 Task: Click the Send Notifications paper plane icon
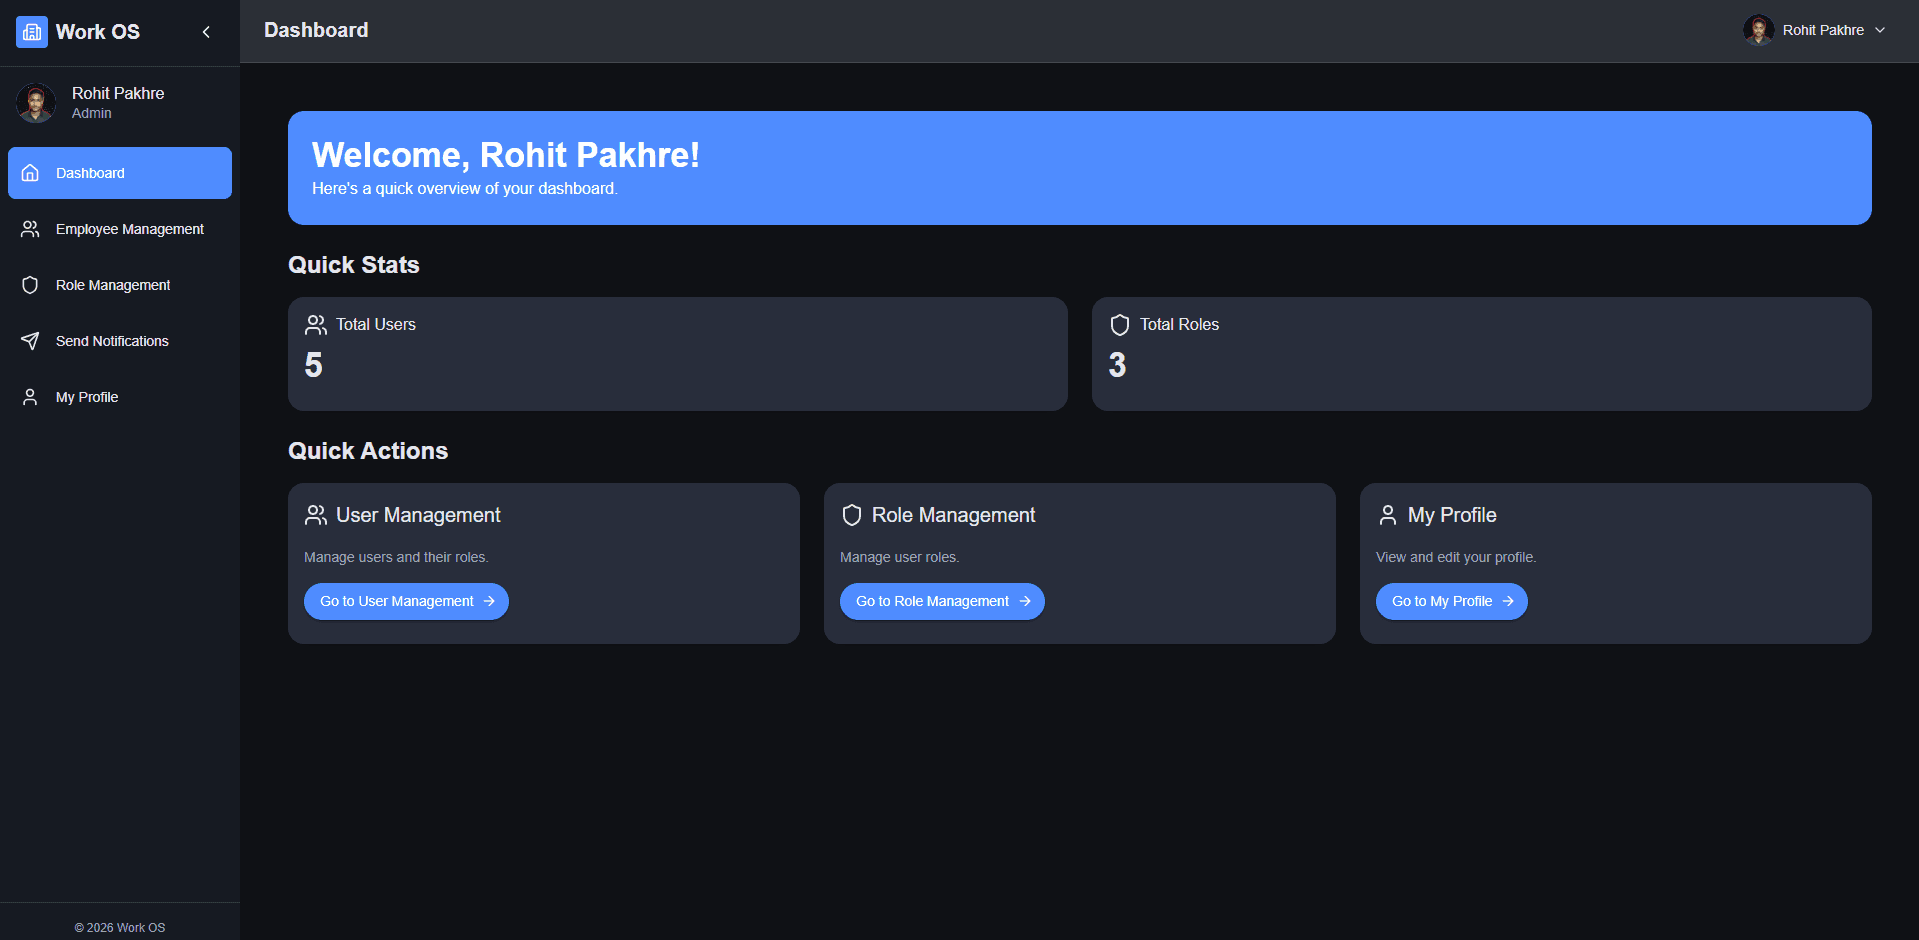[30, 341]
